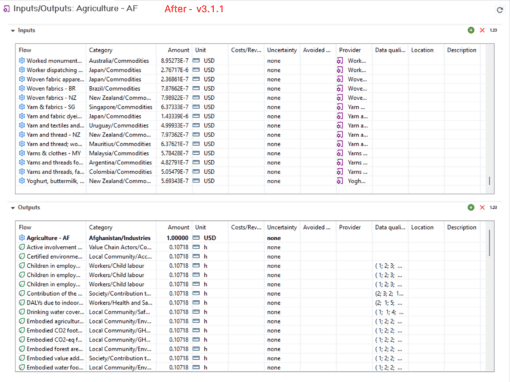Click the Inputs/Outputs process icon in header
The width and height of the screenshot is (510, 382).
coord(6,9)
